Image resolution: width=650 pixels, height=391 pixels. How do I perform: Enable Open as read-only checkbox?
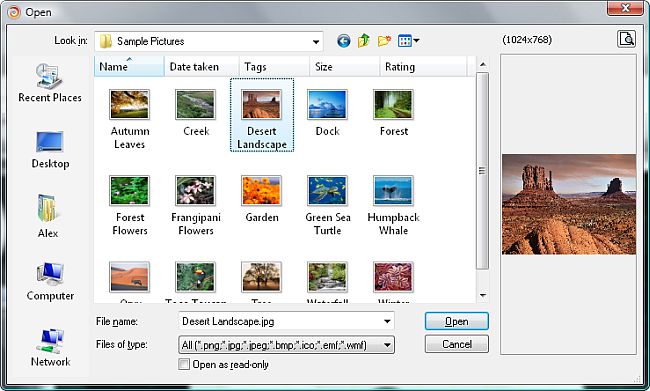[x=184, y=364]
